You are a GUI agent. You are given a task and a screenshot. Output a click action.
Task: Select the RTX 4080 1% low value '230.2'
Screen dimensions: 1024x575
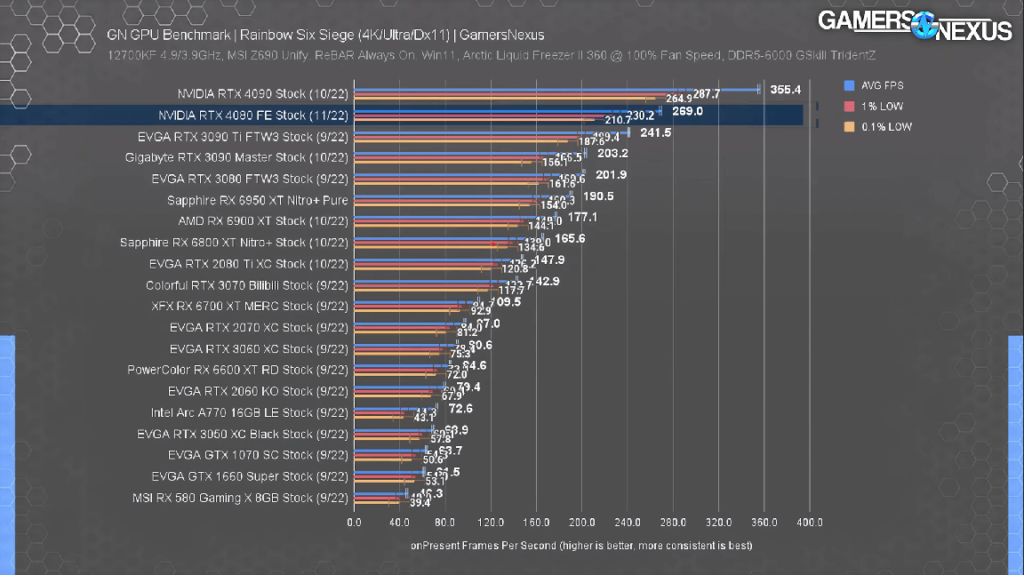pyautogui.click(x=641, y=116)
